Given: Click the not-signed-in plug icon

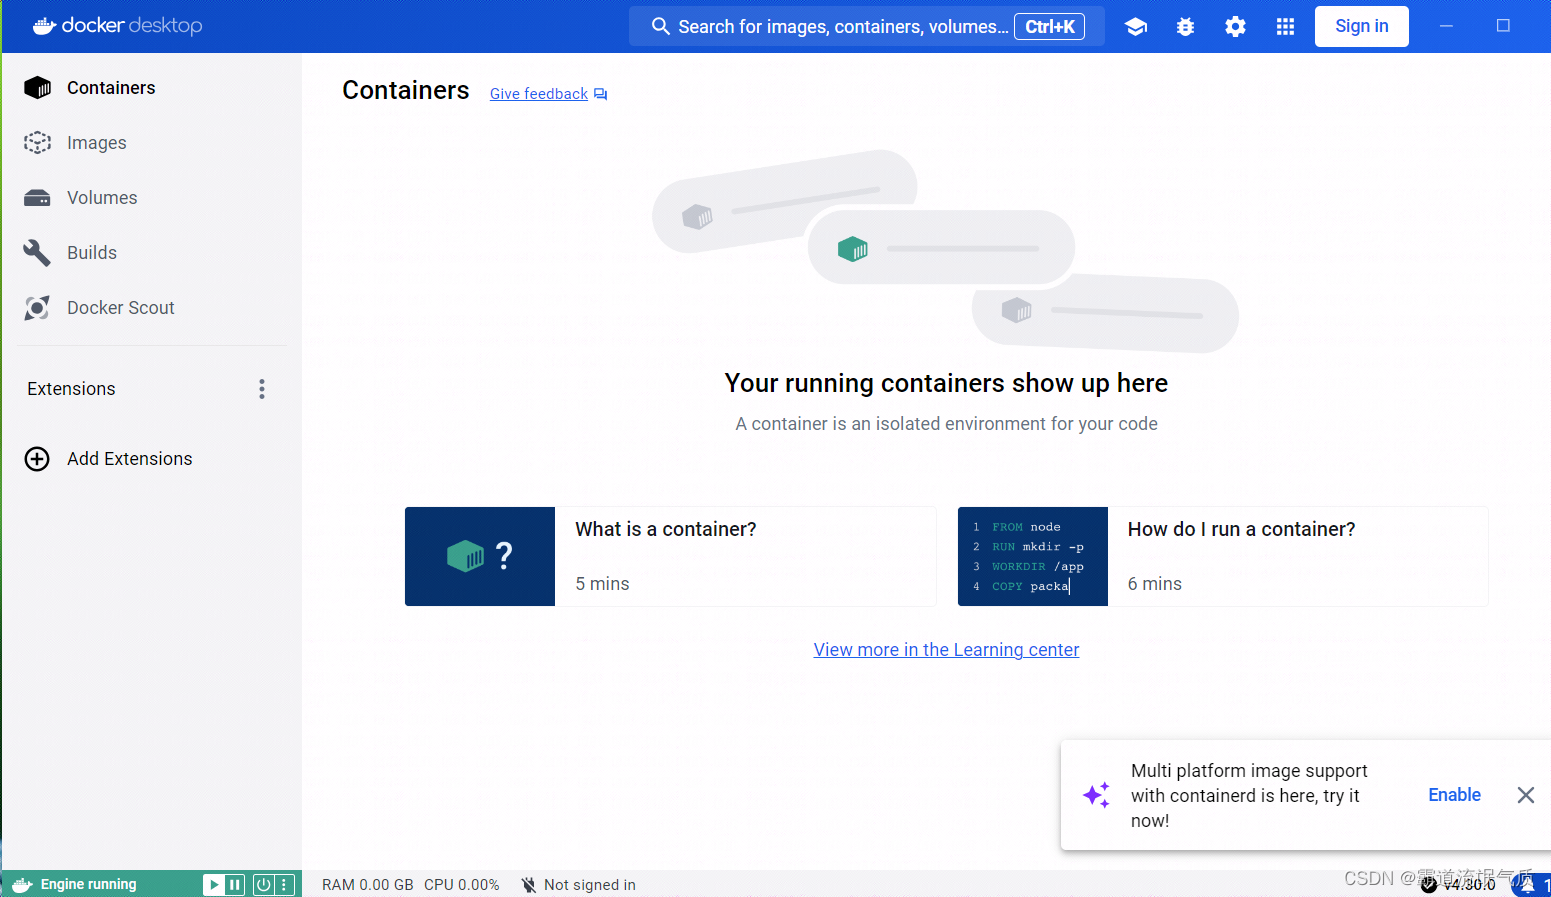Looking at the screenshot, I should [528, 885].
